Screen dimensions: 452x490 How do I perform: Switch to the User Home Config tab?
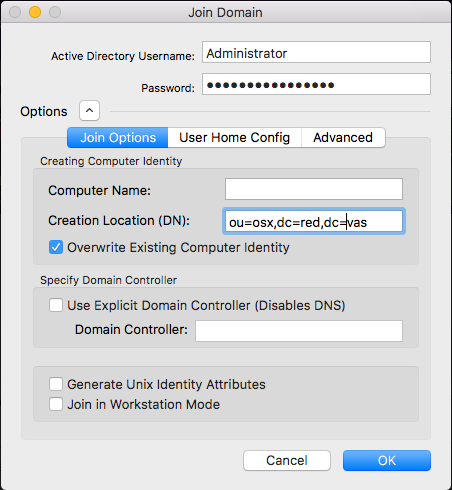tap(234, 137)
